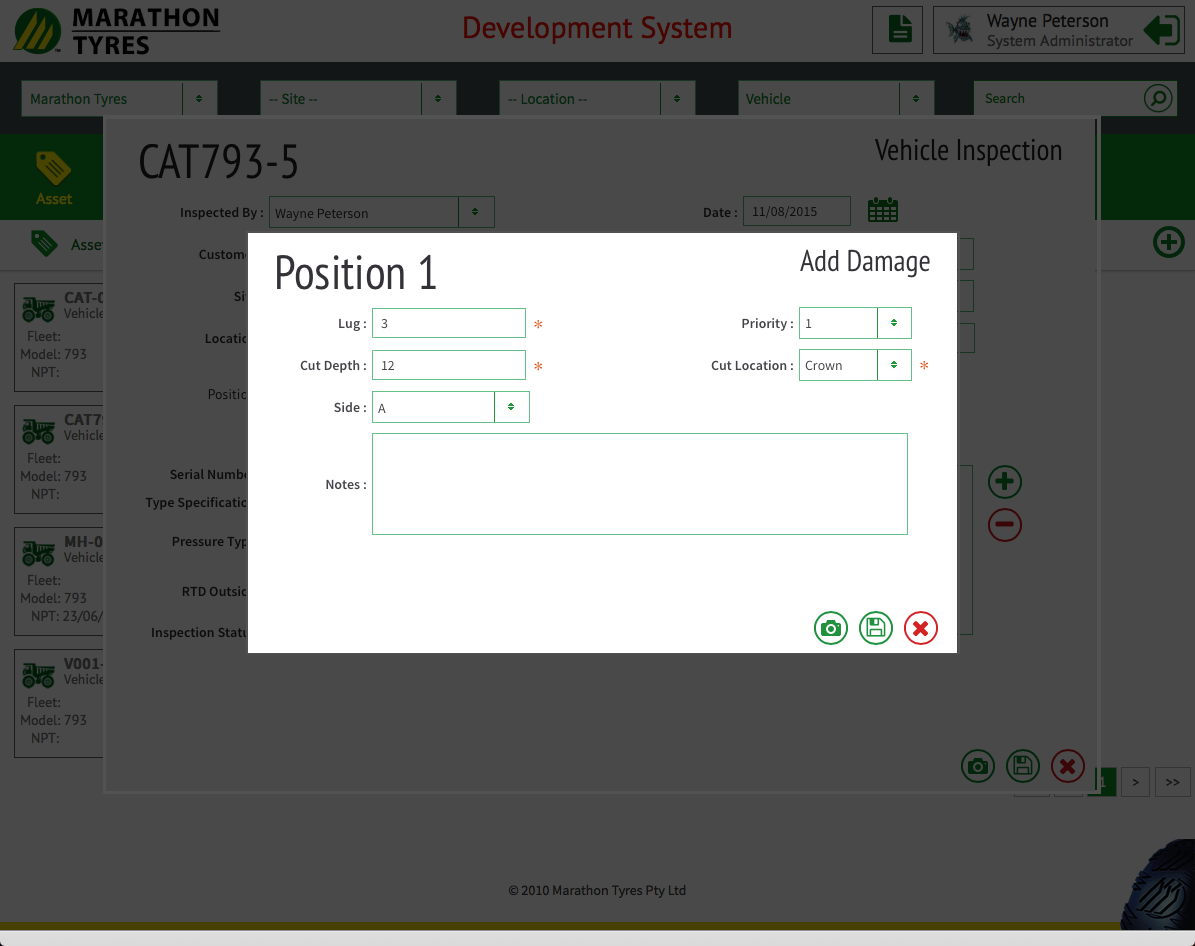Click the Lug input field

(x=448, y=323)
